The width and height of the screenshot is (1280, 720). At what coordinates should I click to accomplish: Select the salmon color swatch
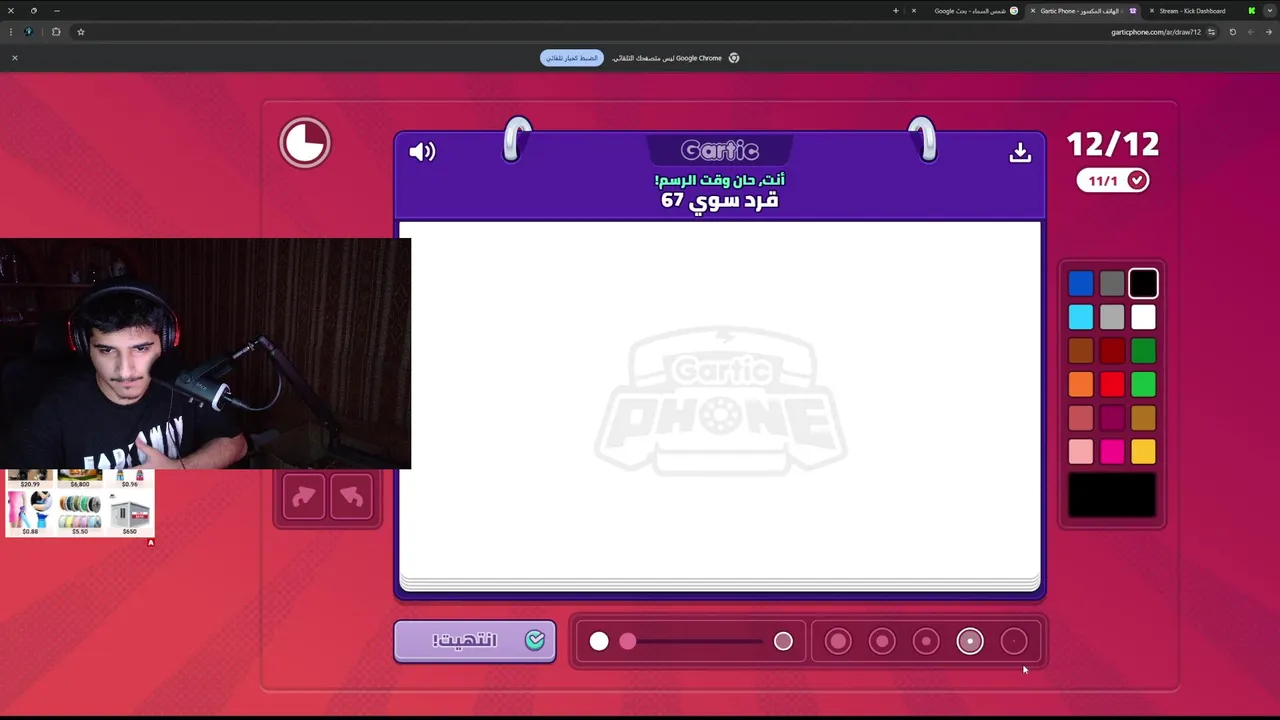coord(1081,418)
